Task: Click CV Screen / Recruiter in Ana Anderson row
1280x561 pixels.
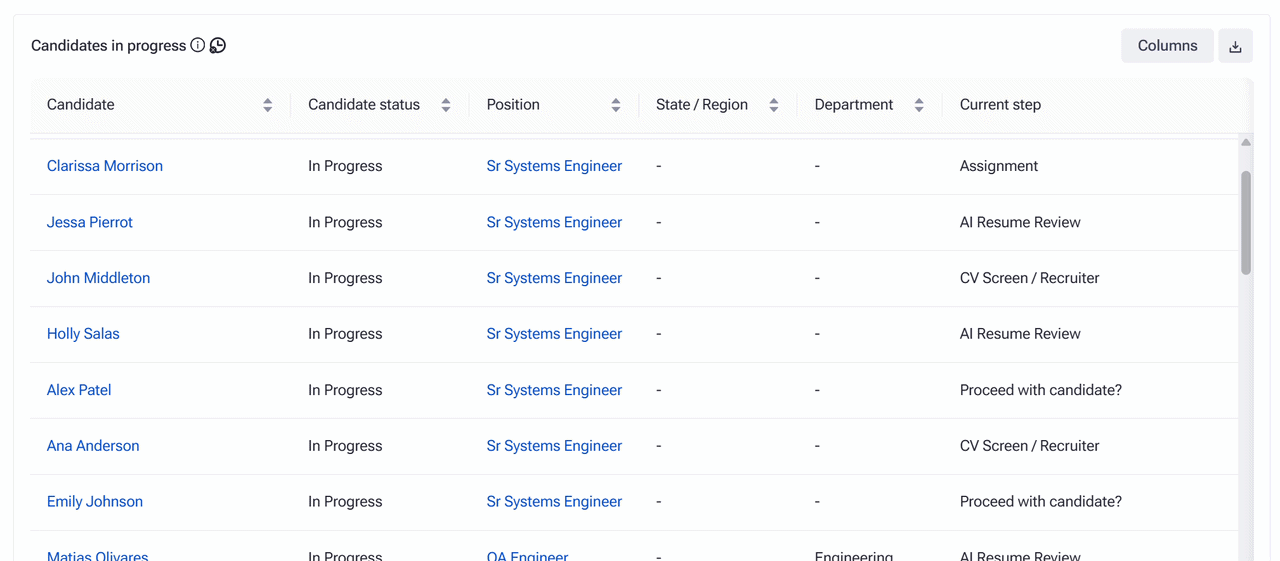Action: point(1029,446)
